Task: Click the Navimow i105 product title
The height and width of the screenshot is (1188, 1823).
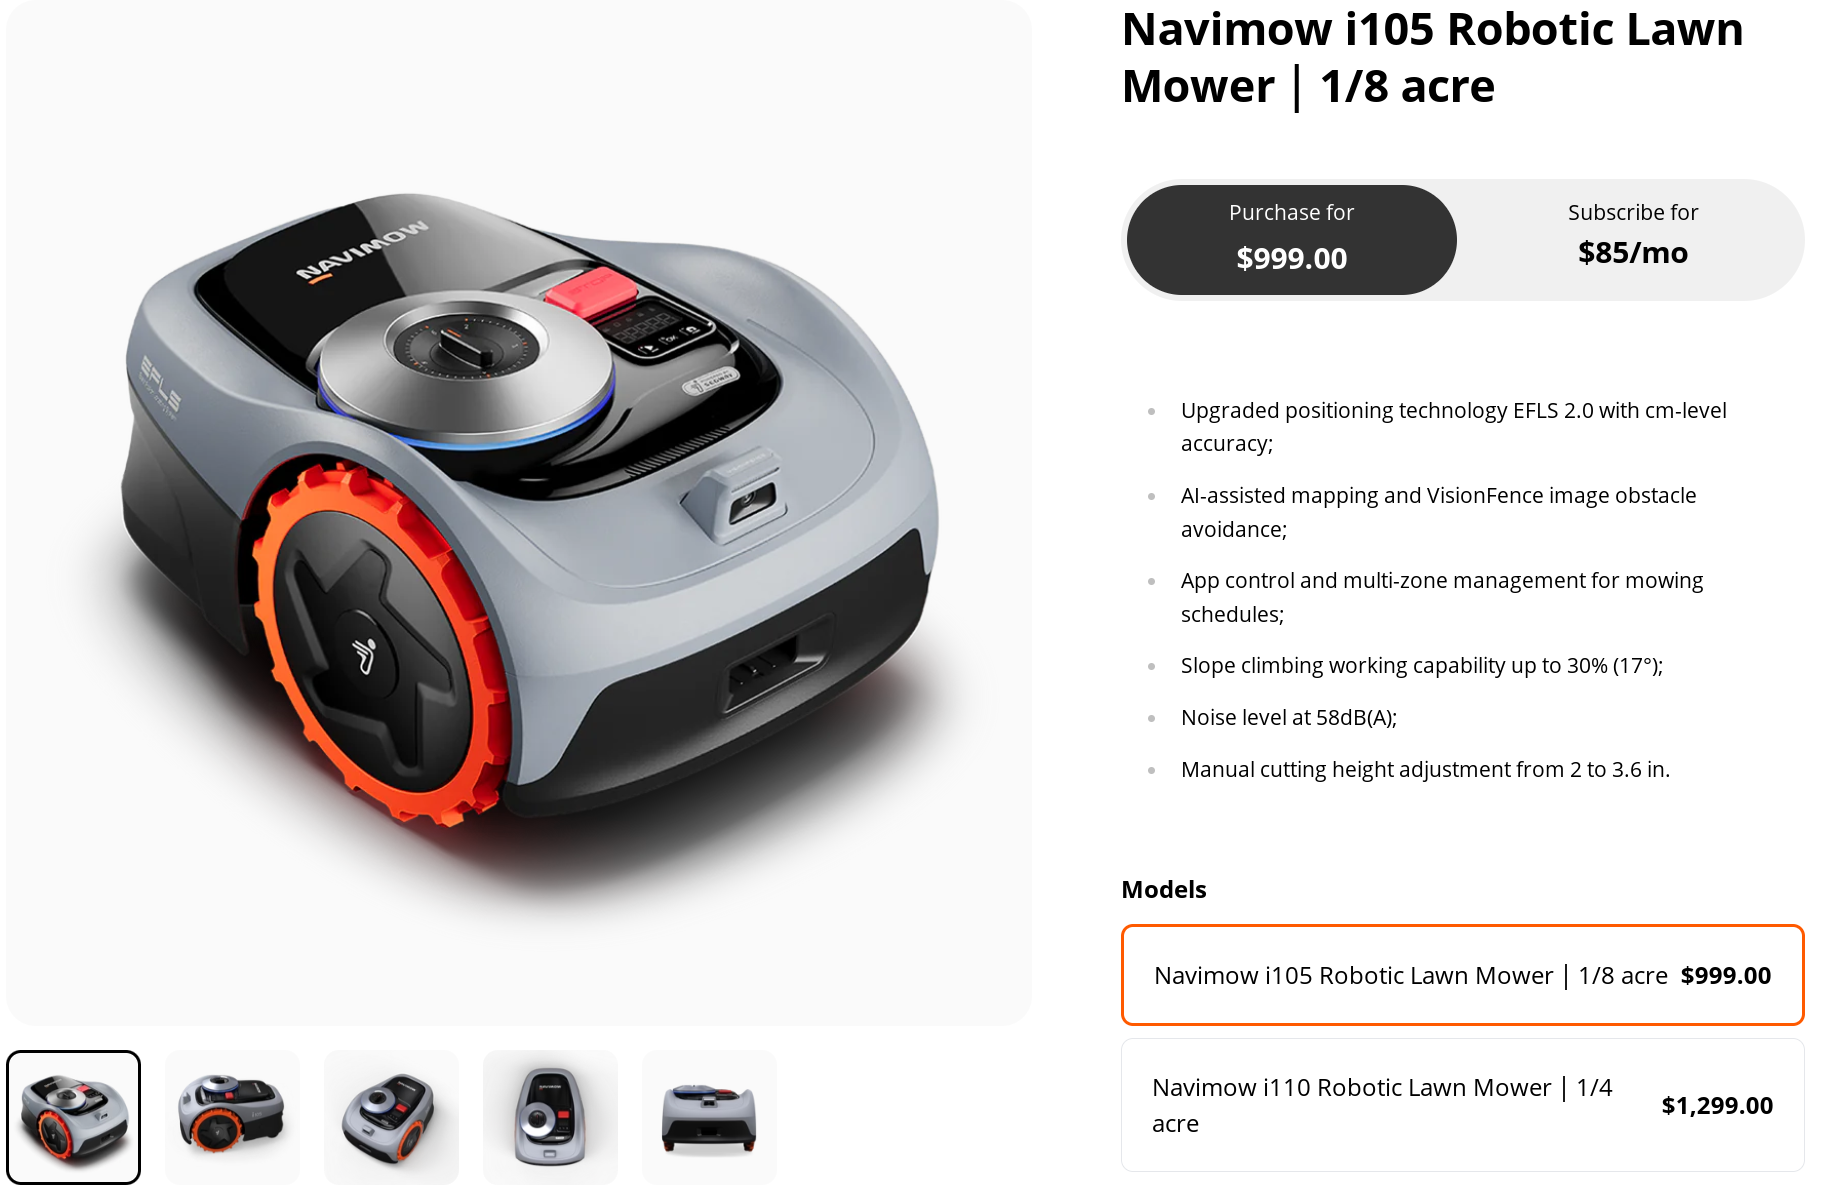Action: [x=1432, y=58]
